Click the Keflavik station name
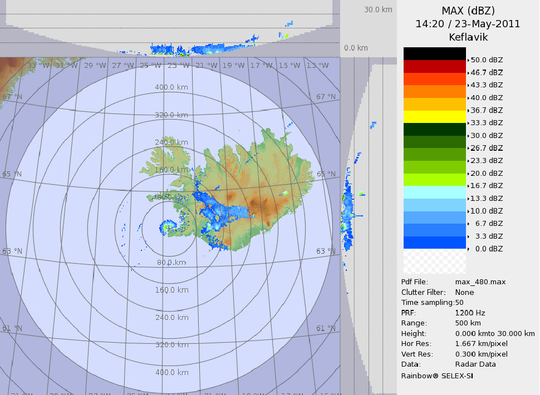 (468, 37)
